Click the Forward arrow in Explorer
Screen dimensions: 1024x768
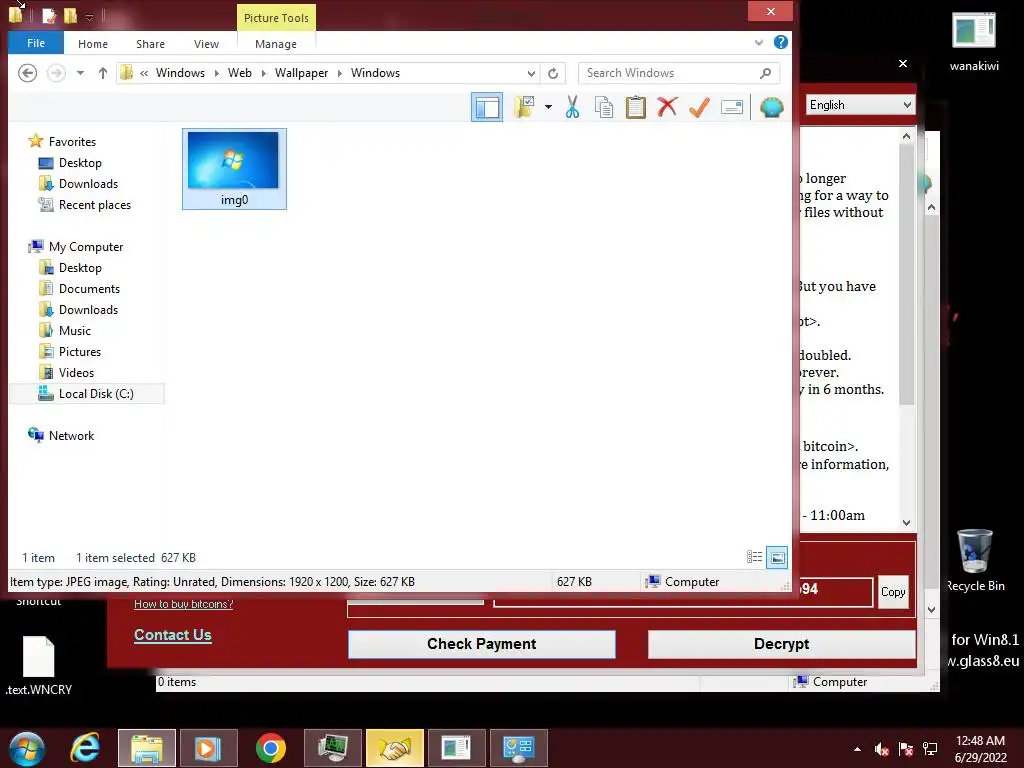[x=56, y=73]
